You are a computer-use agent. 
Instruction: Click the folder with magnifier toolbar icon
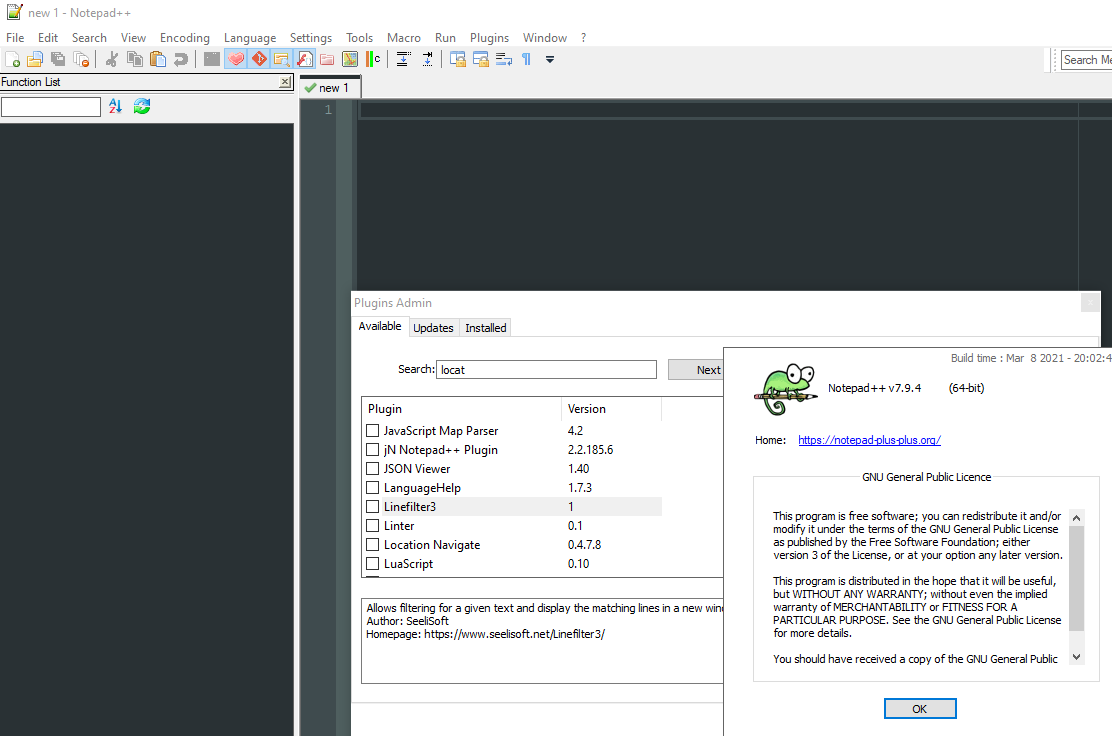tap(282, 59)
